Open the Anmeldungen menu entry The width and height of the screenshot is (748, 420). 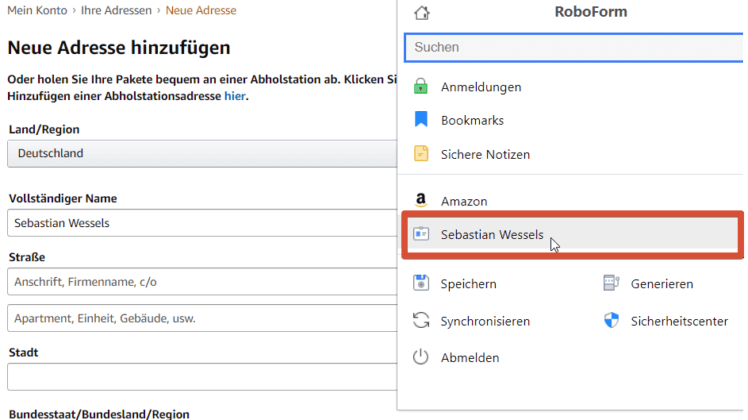pos(481,87)
